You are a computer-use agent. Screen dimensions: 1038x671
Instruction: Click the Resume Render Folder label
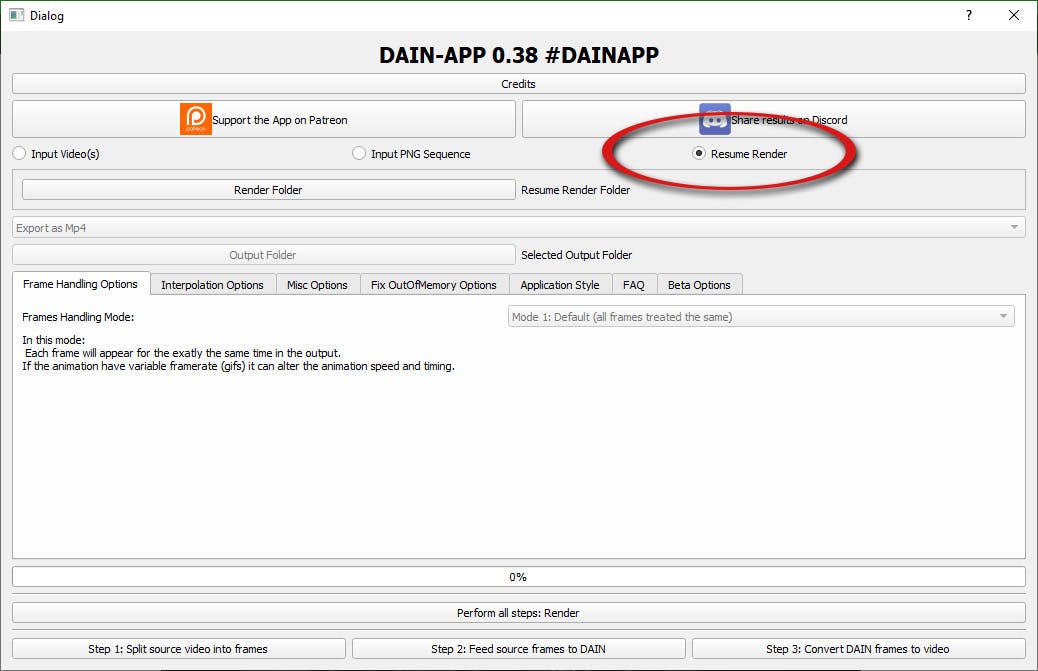click(575, 190)
